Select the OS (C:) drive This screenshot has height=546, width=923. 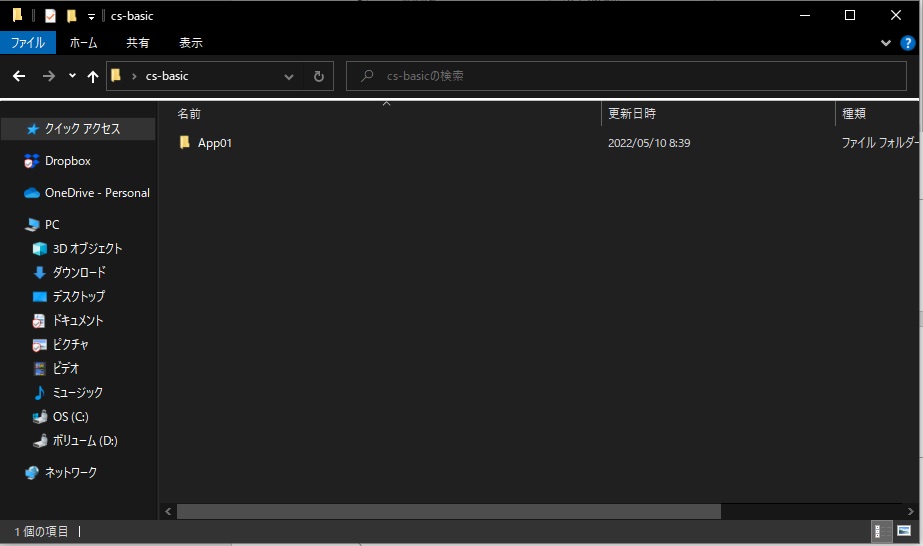coord(70,417)
